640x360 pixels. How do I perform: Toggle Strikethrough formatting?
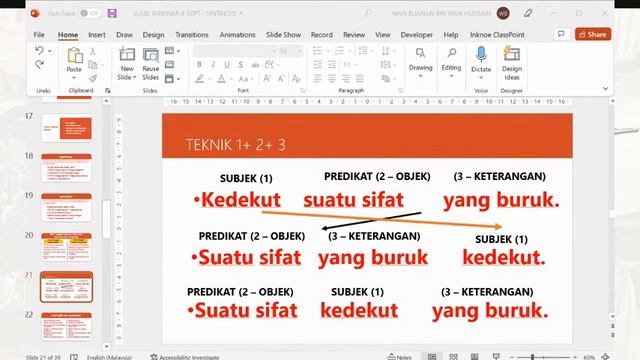coord(255,64)
